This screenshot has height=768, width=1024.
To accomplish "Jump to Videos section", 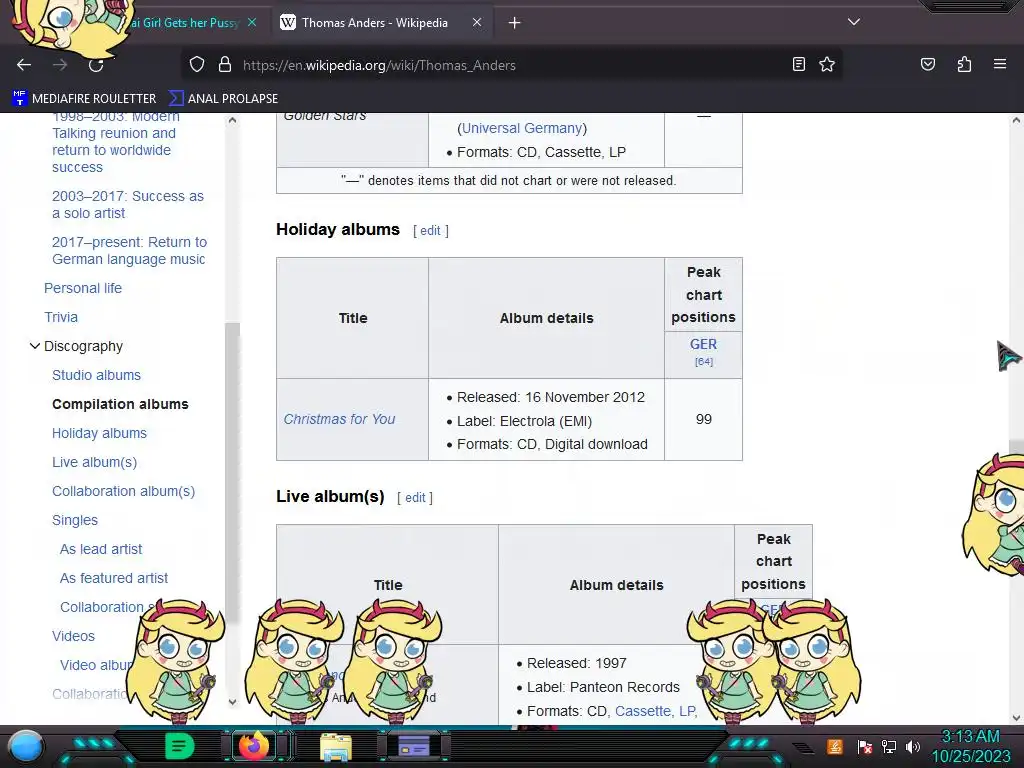I will (73, 636).
